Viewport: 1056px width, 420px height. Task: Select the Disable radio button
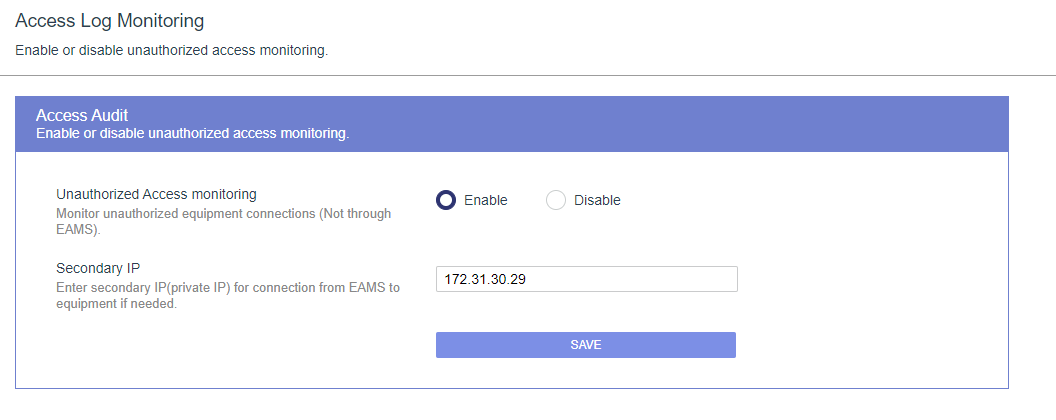point(556,200)
